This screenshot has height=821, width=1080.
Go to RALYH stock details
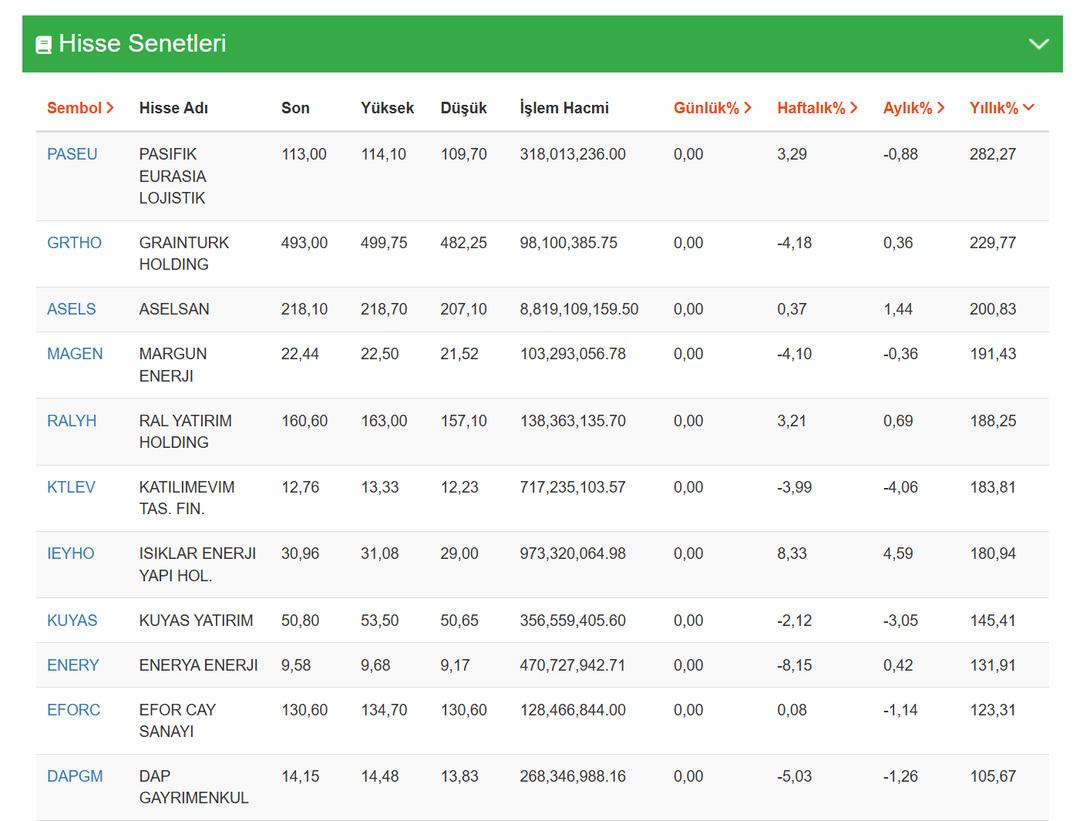pyautogui.click(x=71, y=421)
